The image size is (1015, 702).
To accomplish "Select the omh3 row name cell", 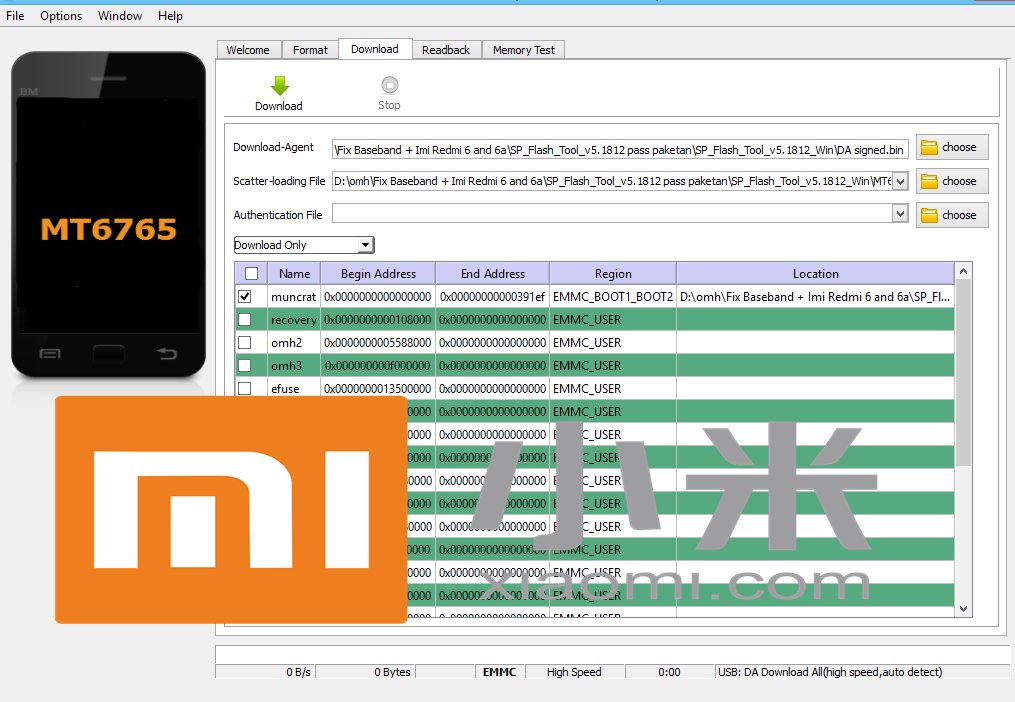I will (294, 365).
